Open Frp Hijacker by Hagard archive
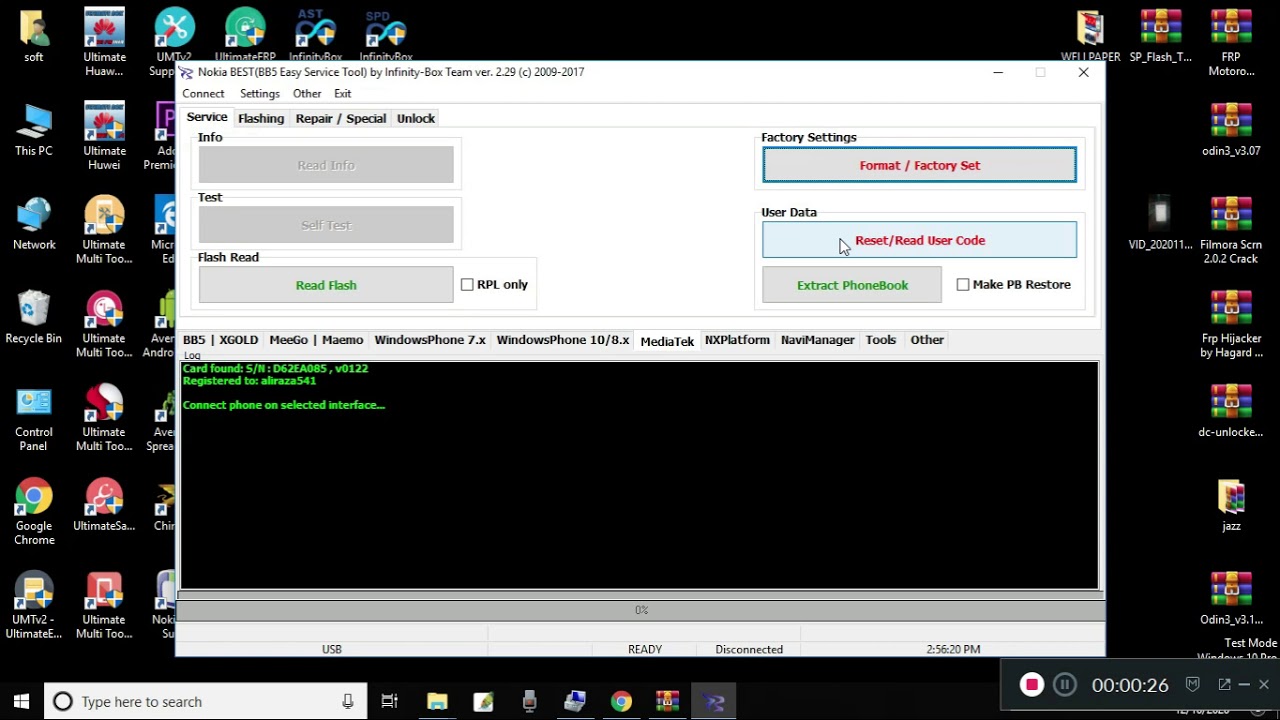Screen dimensions: 1280x720 (x=1231, y=324)
